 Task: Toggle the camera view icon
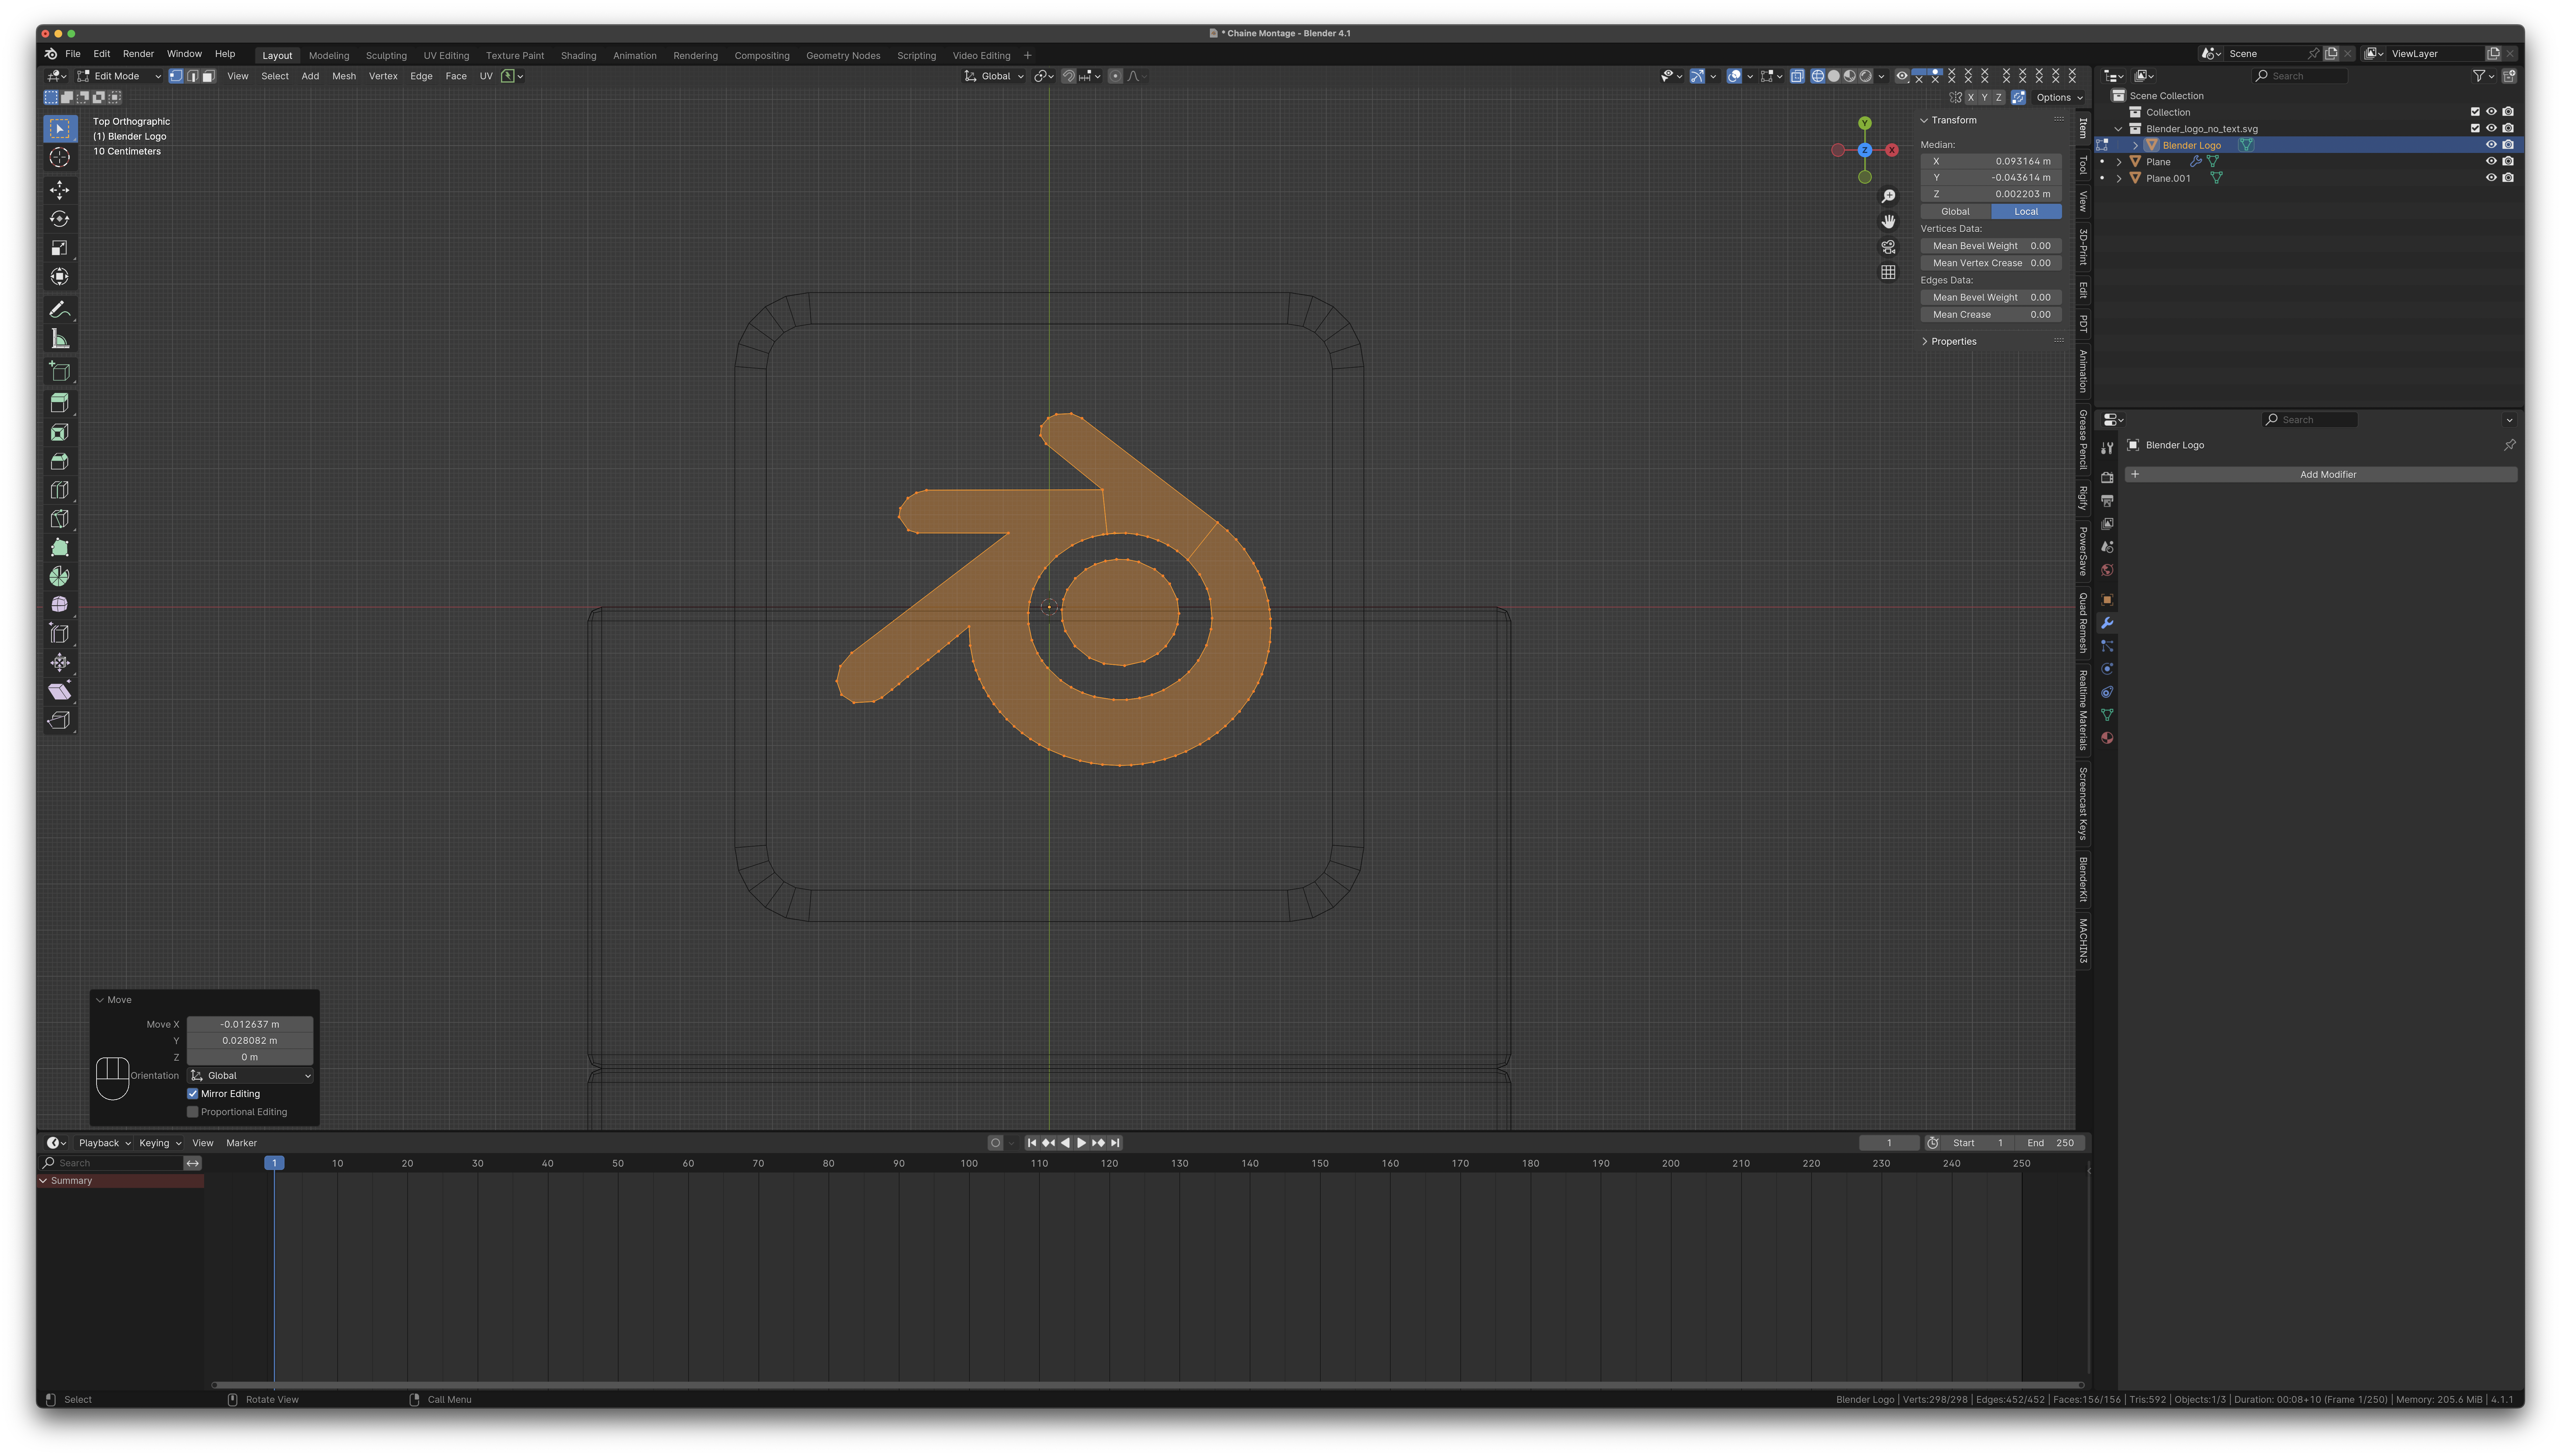[1888, 247]
